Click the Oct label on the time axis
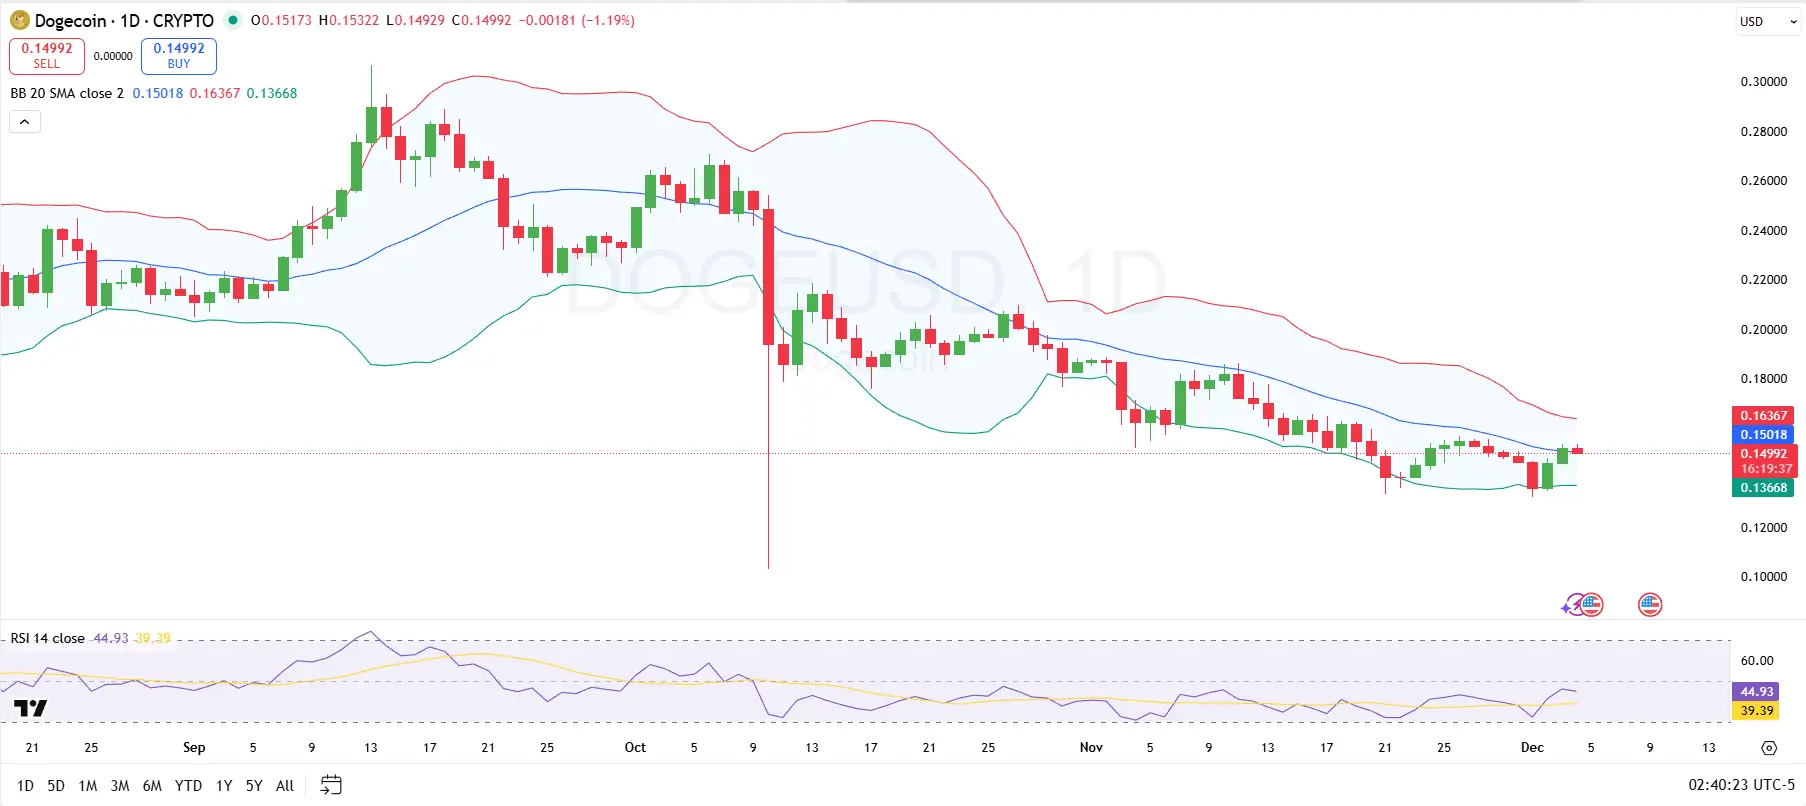The height and width of the screenshot is (806, 1806). click(635, 747)
